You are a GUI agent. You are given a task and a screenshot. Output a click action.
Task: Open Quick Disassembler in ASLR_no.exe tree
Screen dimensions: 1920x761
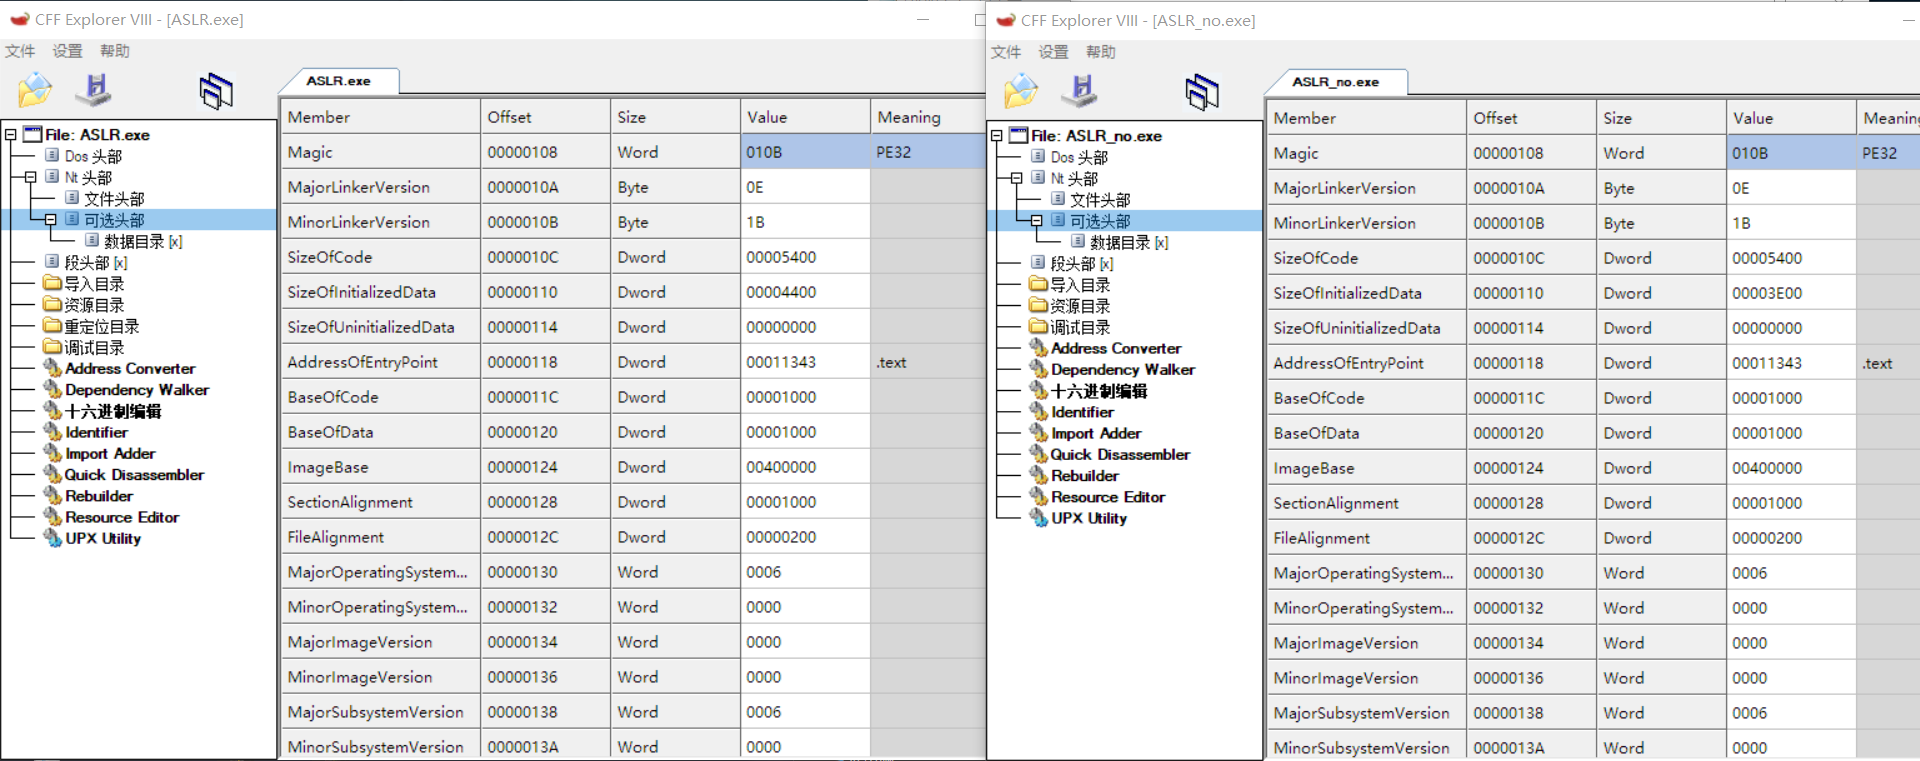(x=1120, y=454)
